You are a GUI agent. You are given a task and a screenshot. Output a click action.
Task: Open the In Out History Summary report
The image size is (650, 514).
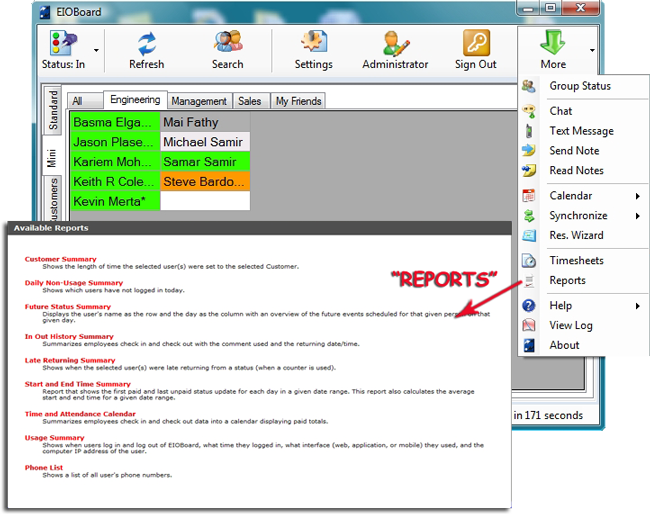tap(69, 337)
